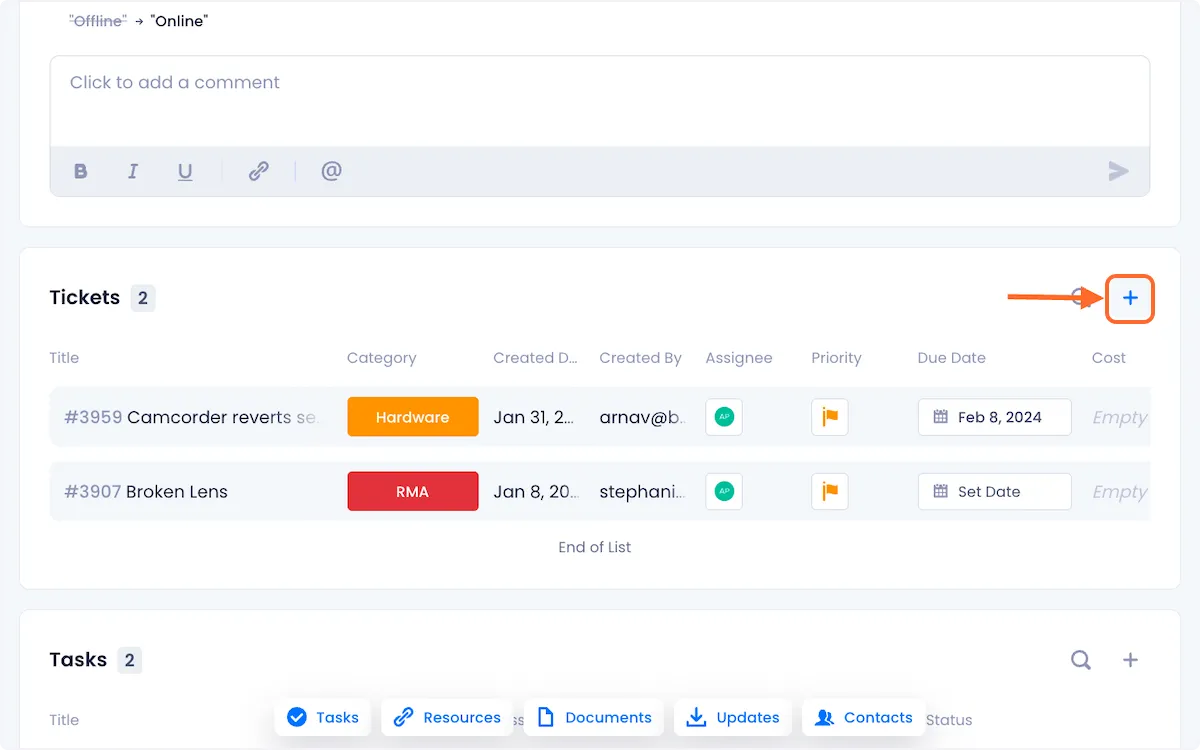Click the @ mention icon
Viewport: 1200px width, 750px height.
pyautogui.click(x=331, y=171)
